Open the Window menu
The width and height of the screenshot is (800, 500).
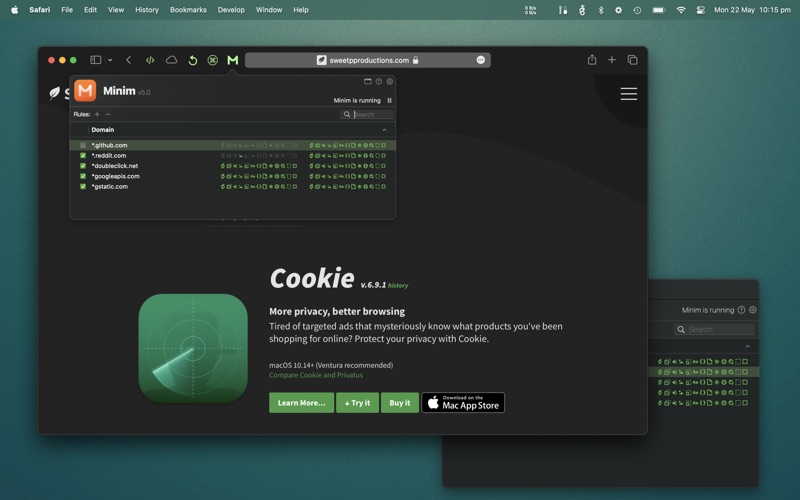269,10
